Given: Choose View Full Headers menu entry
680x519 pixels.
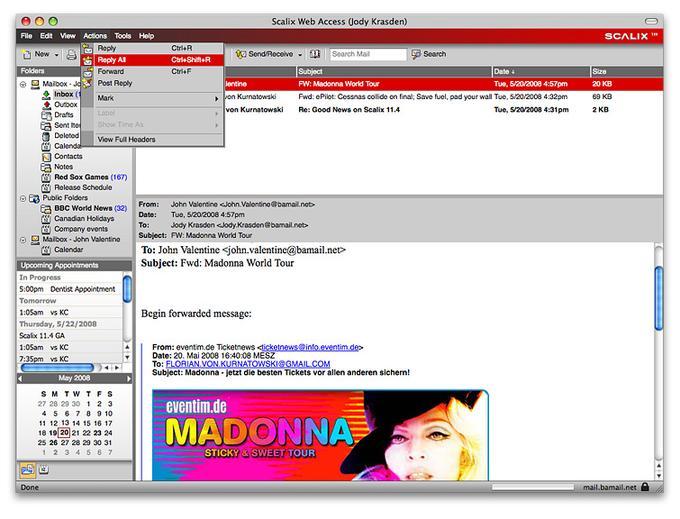Looking at the screenshot, I should click(153, 139).
